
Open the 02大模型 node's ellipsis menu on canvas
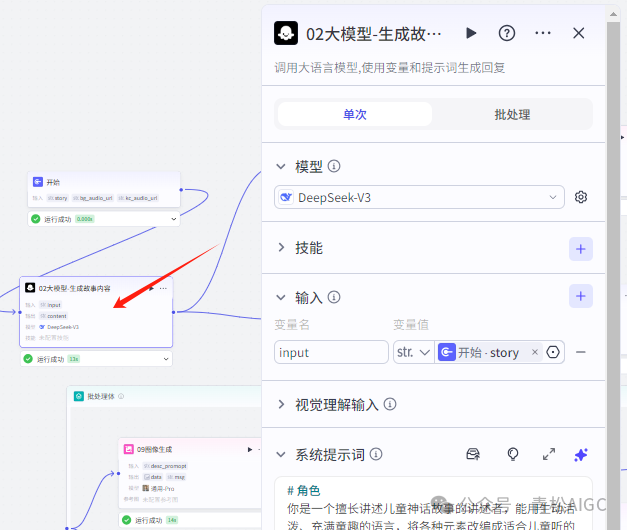(x=163, y=288)
